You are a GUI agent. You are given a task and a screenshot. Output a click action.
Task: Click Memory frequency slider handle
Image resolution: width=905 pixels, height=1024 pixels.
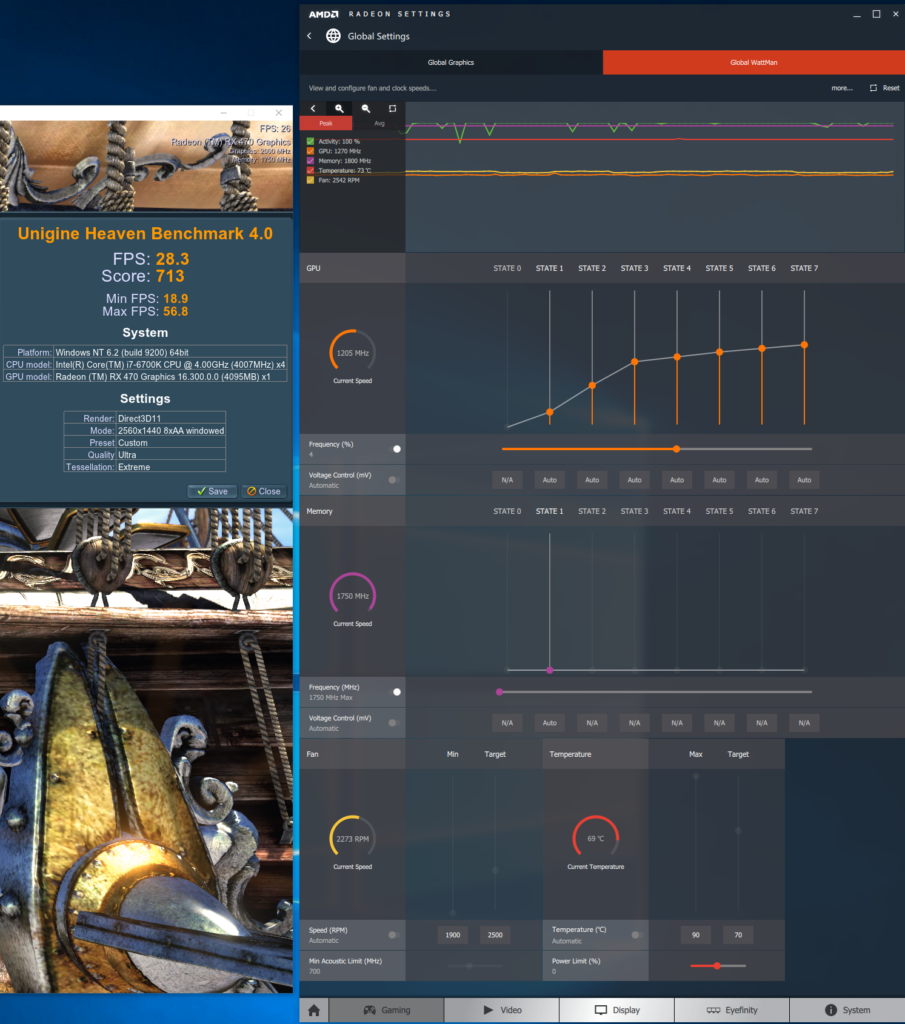[500, 692]
